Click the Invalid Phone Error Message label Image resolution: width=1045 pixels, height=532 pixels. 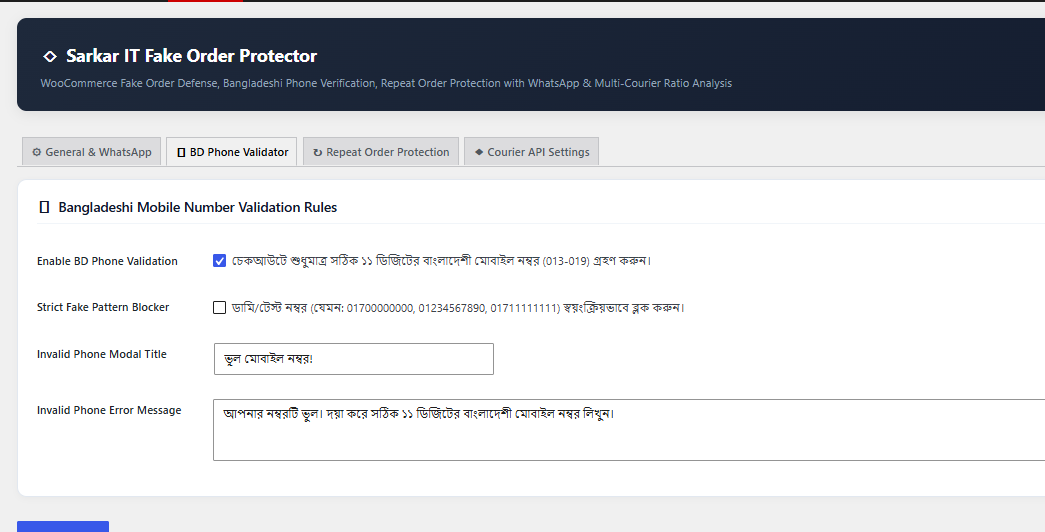click(x=109, y=410)
